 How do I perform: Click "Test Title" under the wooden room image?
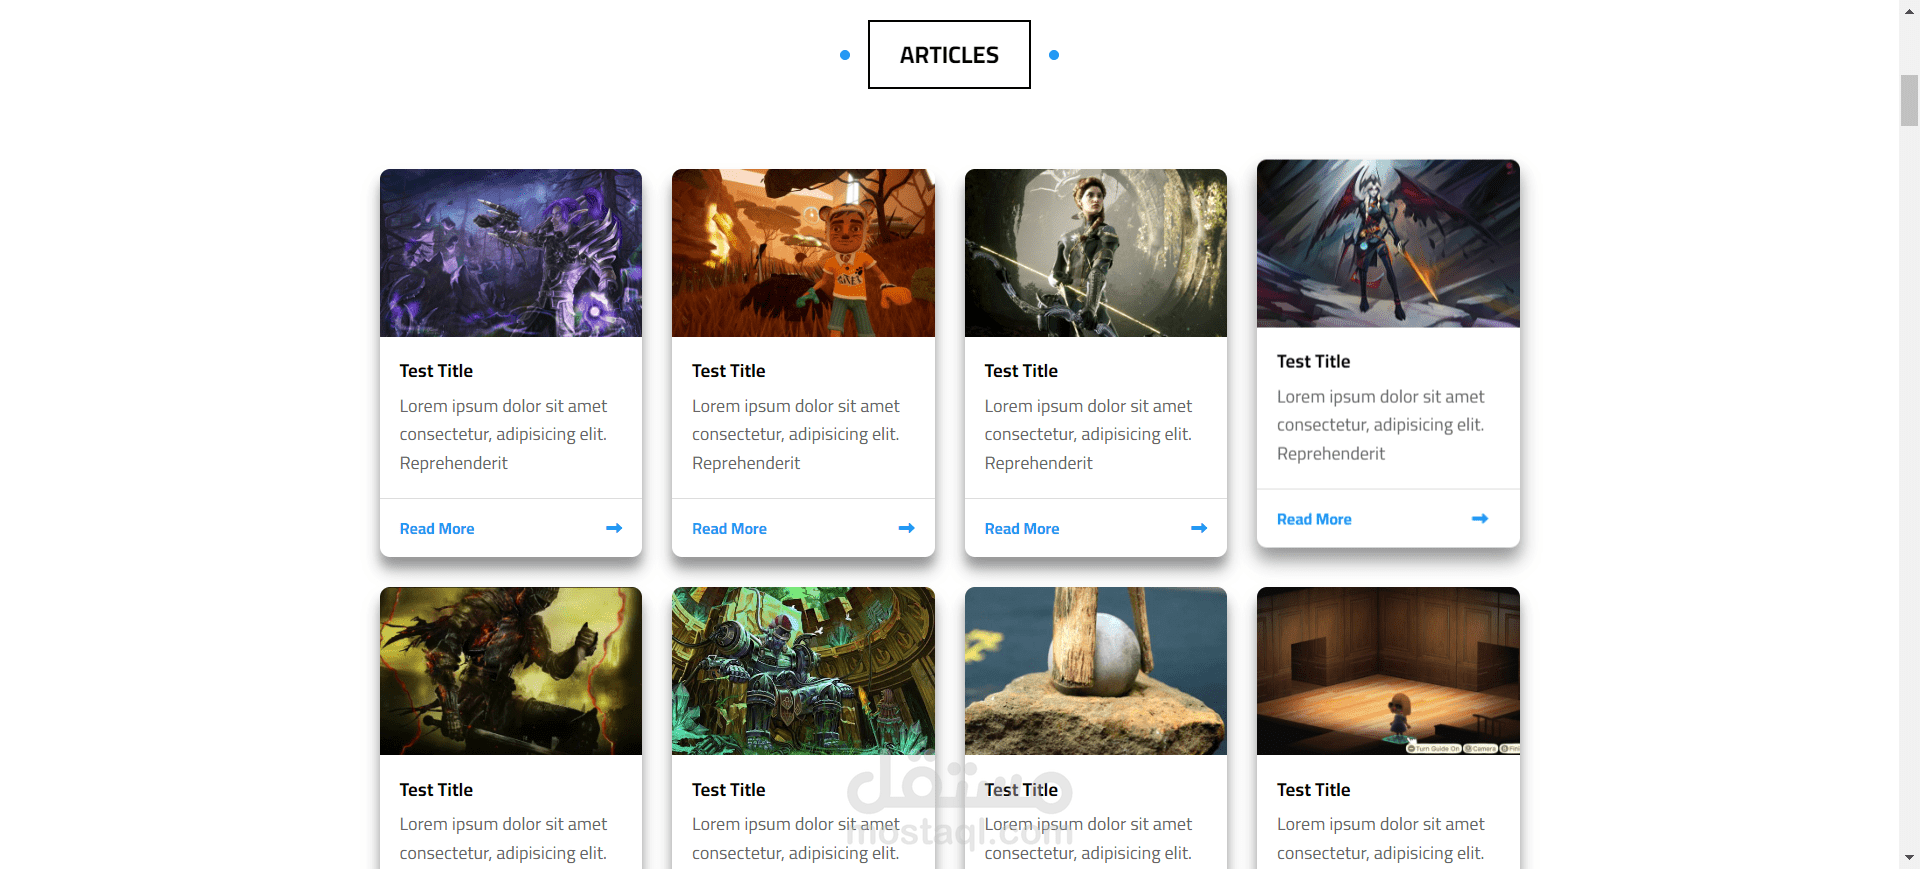point(1313,790)
